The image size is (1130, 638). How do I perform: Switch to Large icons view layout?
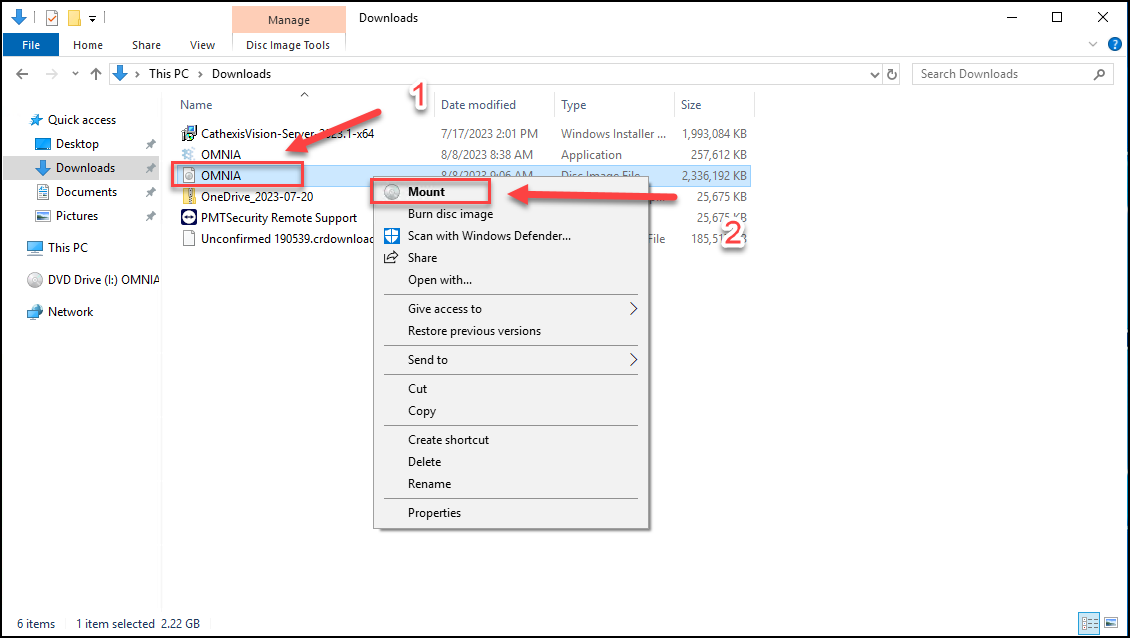click(1111, 623)
